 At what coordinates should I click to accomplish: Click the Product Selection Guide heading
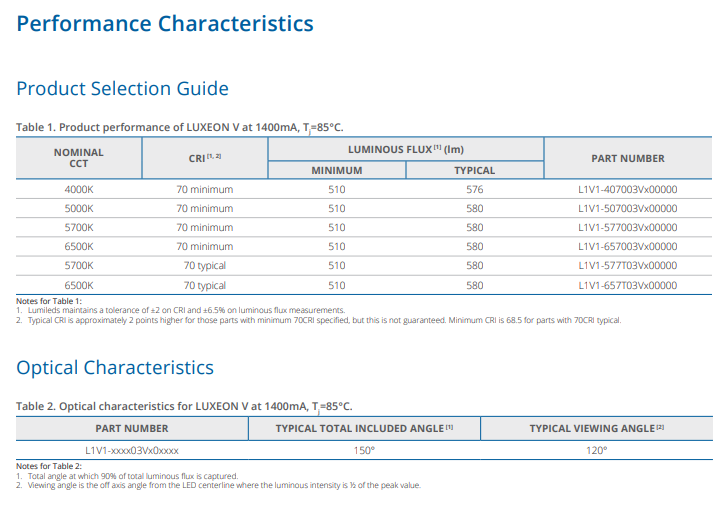coord(122,89)
